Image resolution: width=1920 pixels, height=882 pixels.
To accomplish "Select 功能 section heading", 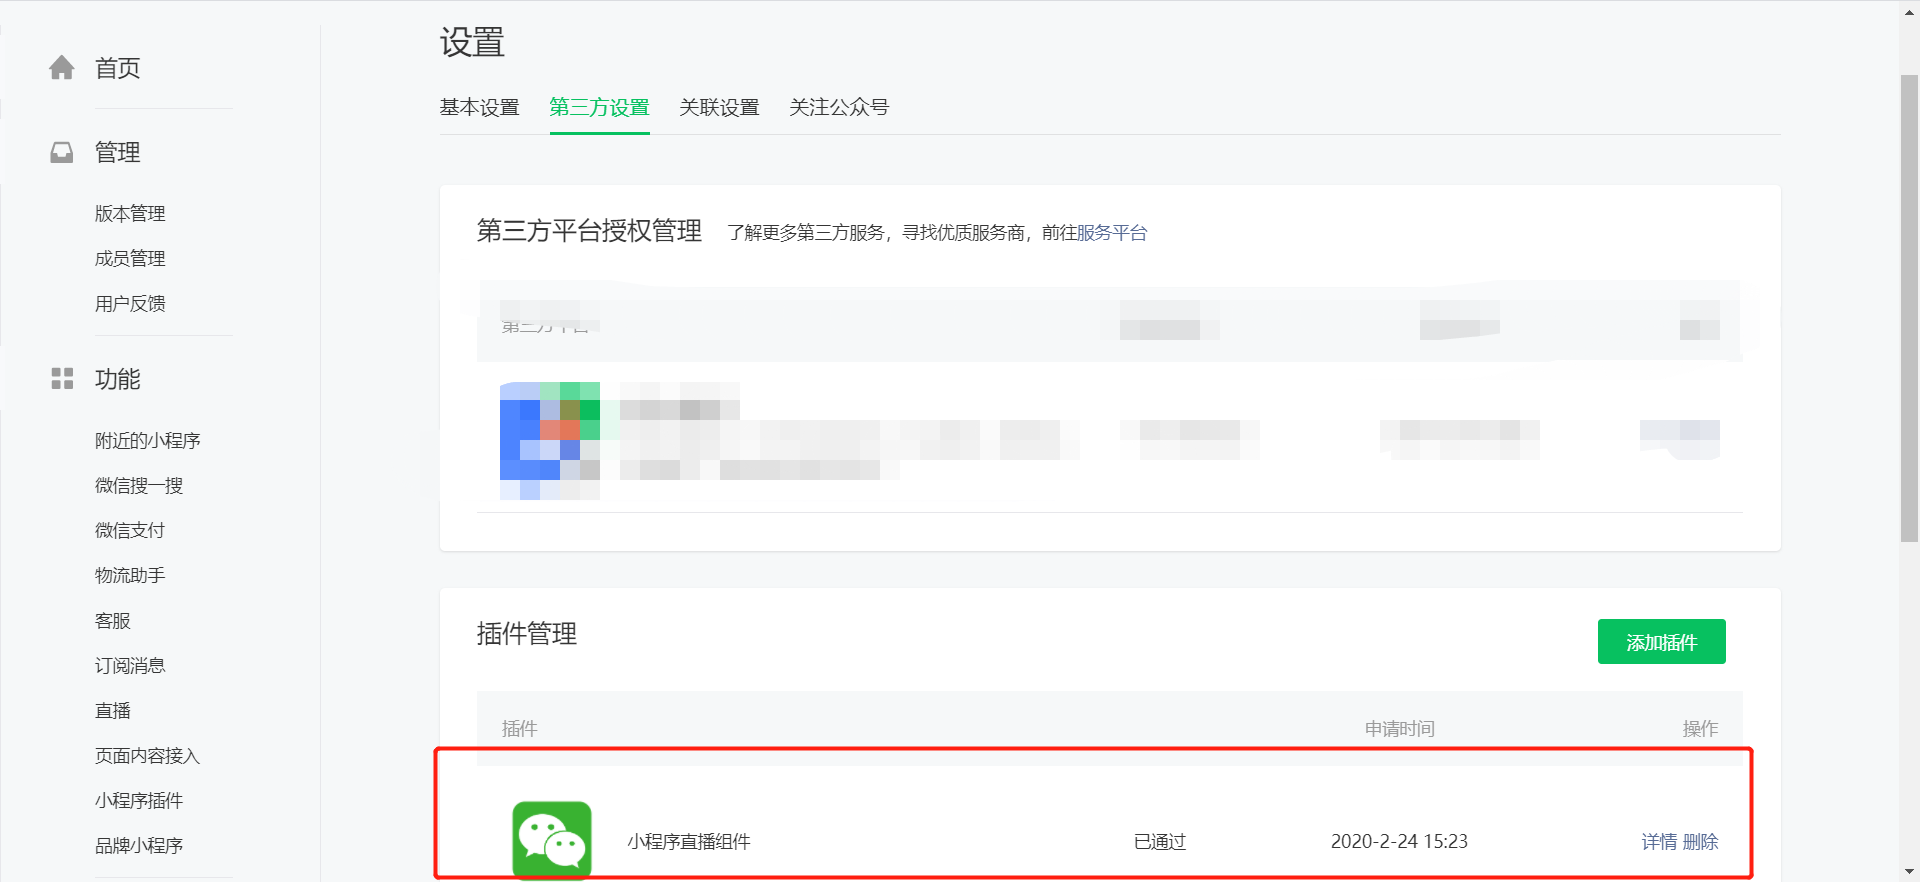I will [117, 379].
